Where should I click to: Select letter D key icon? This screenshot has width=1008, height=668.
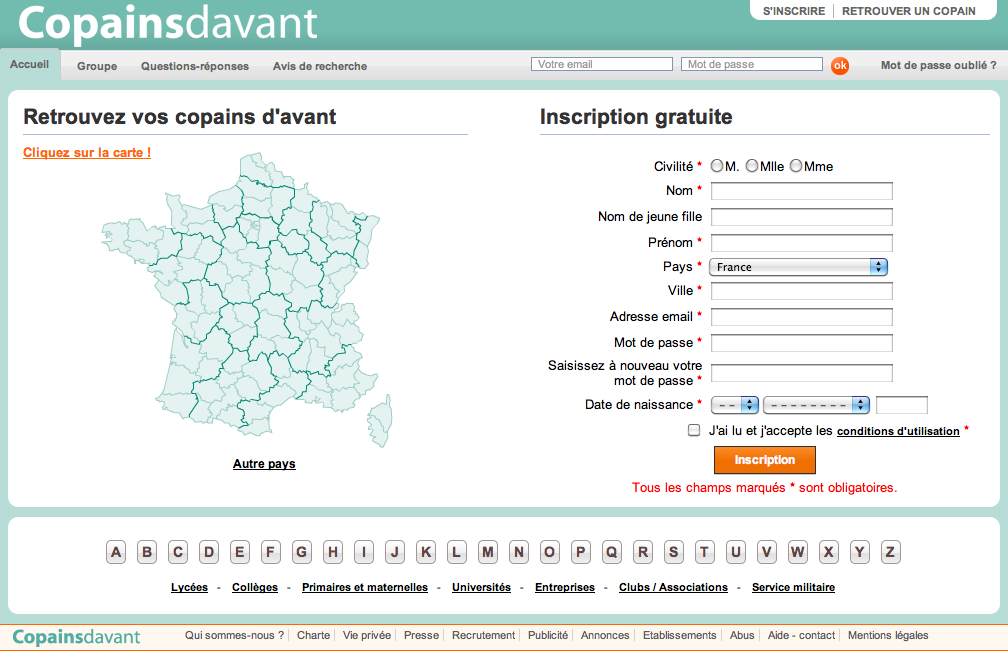(209, 552)
